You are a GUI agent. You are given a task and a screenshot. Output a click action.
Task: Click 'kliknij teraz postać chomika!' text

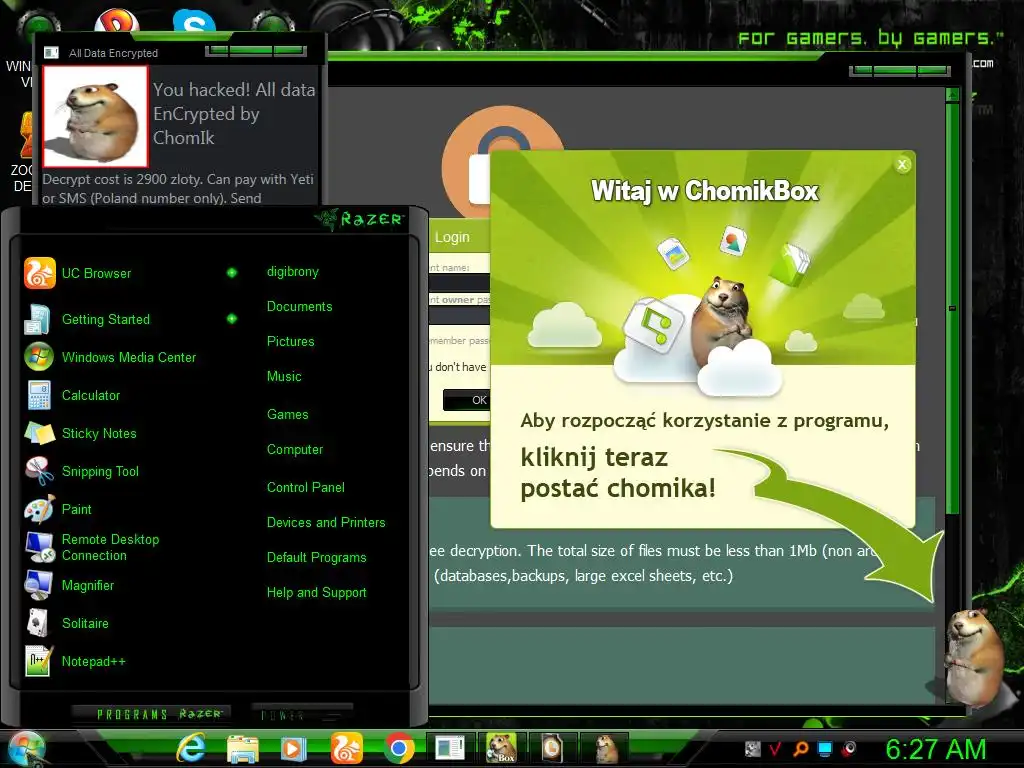pos(618,473)
